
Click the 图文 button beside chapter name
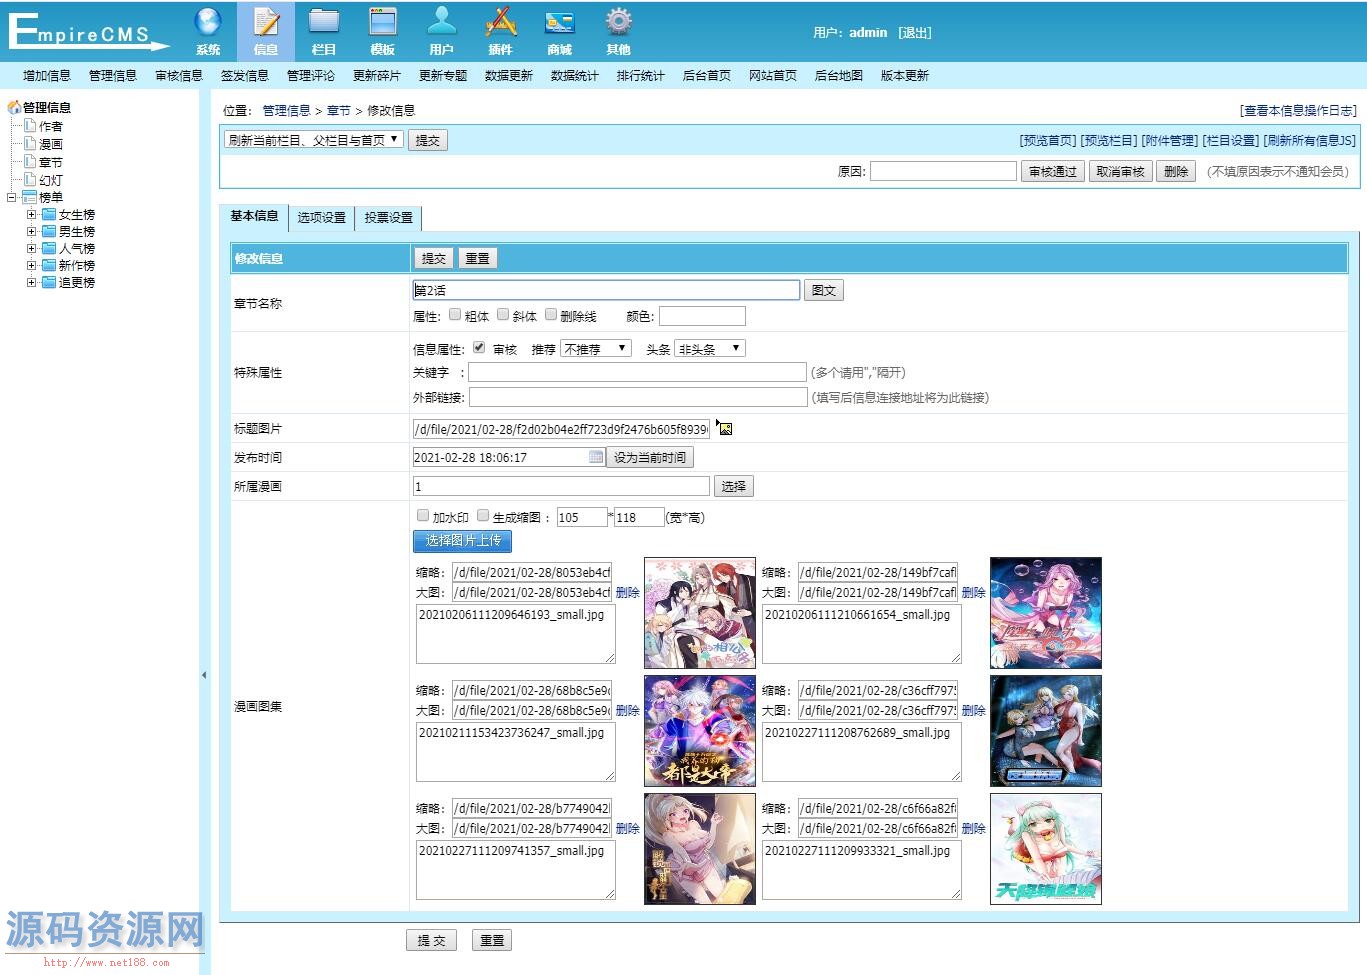coord(824,290)
